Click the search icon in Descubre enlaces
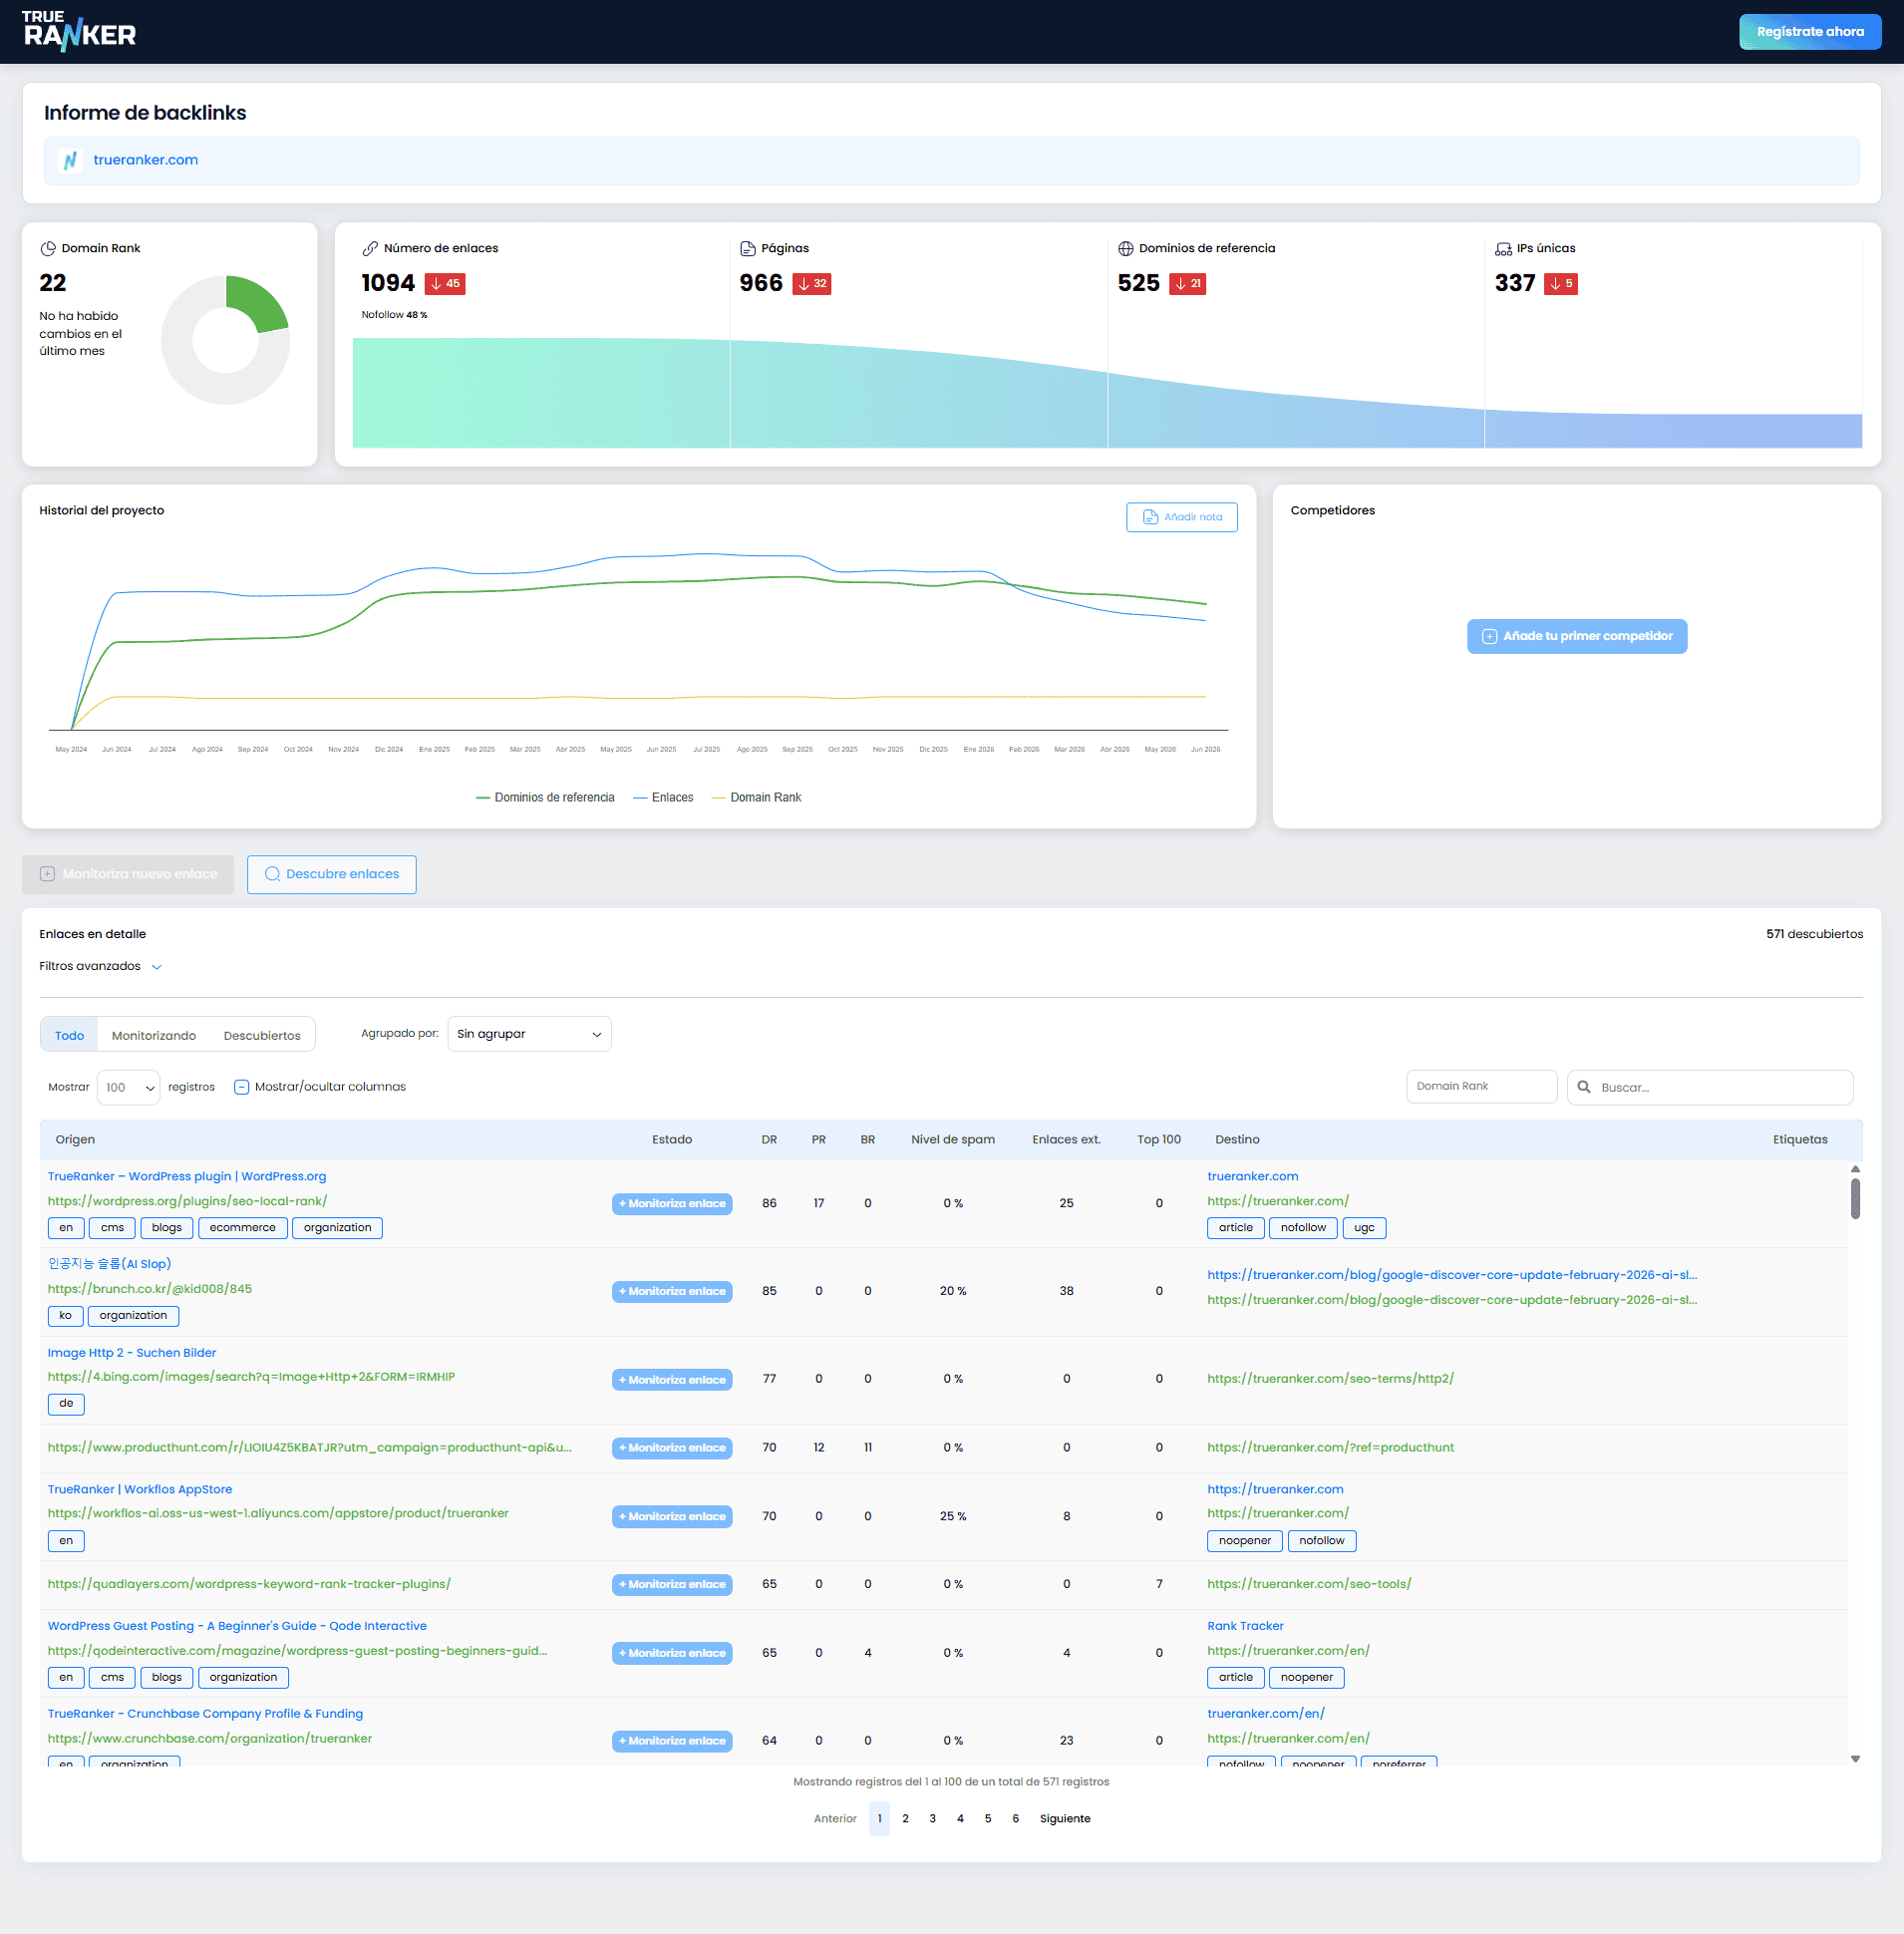Screen dimensions: 1904x1934 [272, 874]
